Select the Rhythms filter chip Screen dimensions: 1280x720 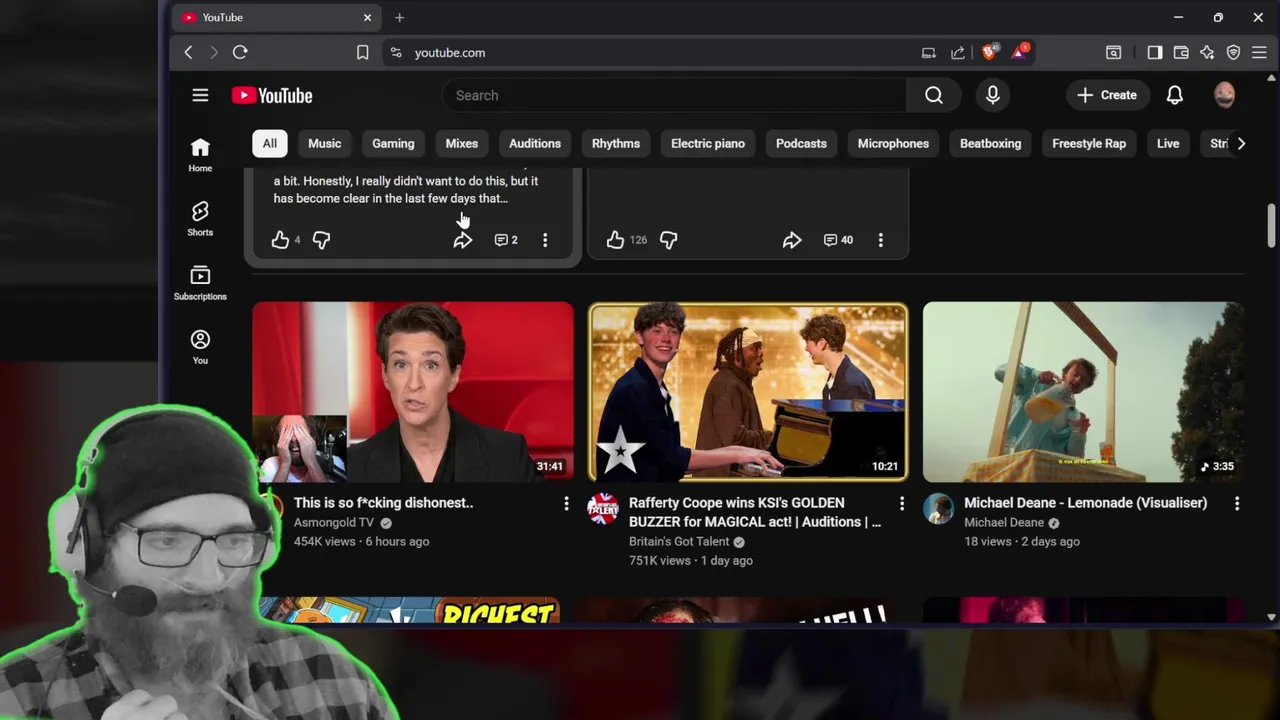[x=616, y=143]
